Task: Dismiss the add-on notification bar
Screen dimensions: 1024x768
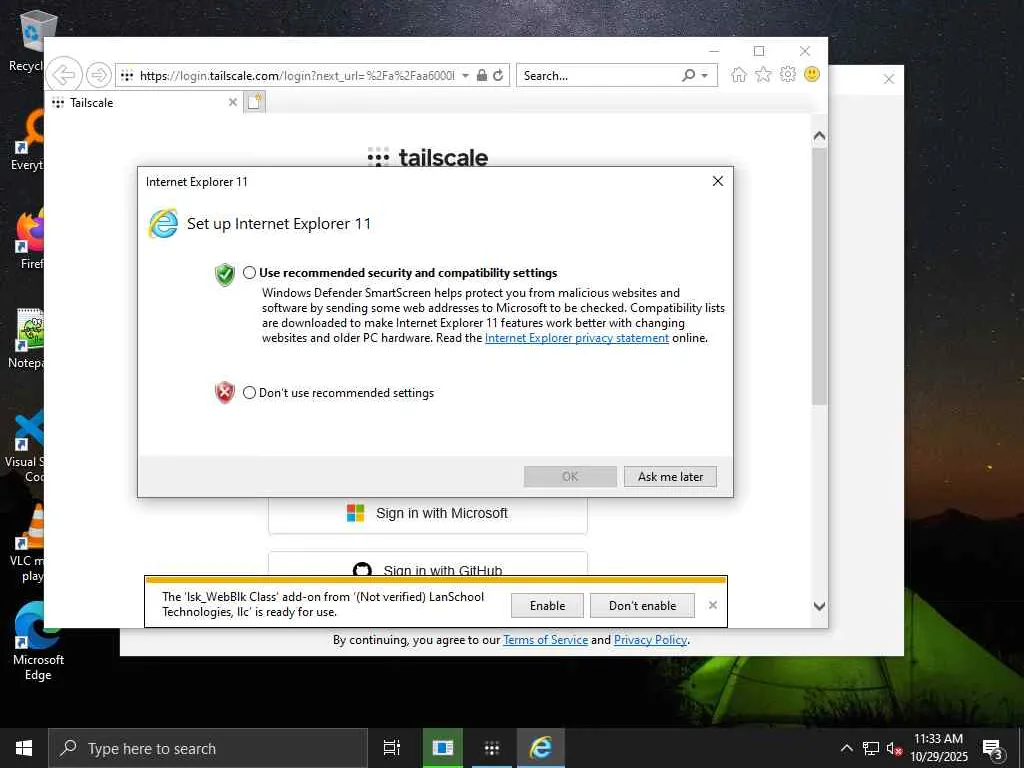Action: pos(712,605)
